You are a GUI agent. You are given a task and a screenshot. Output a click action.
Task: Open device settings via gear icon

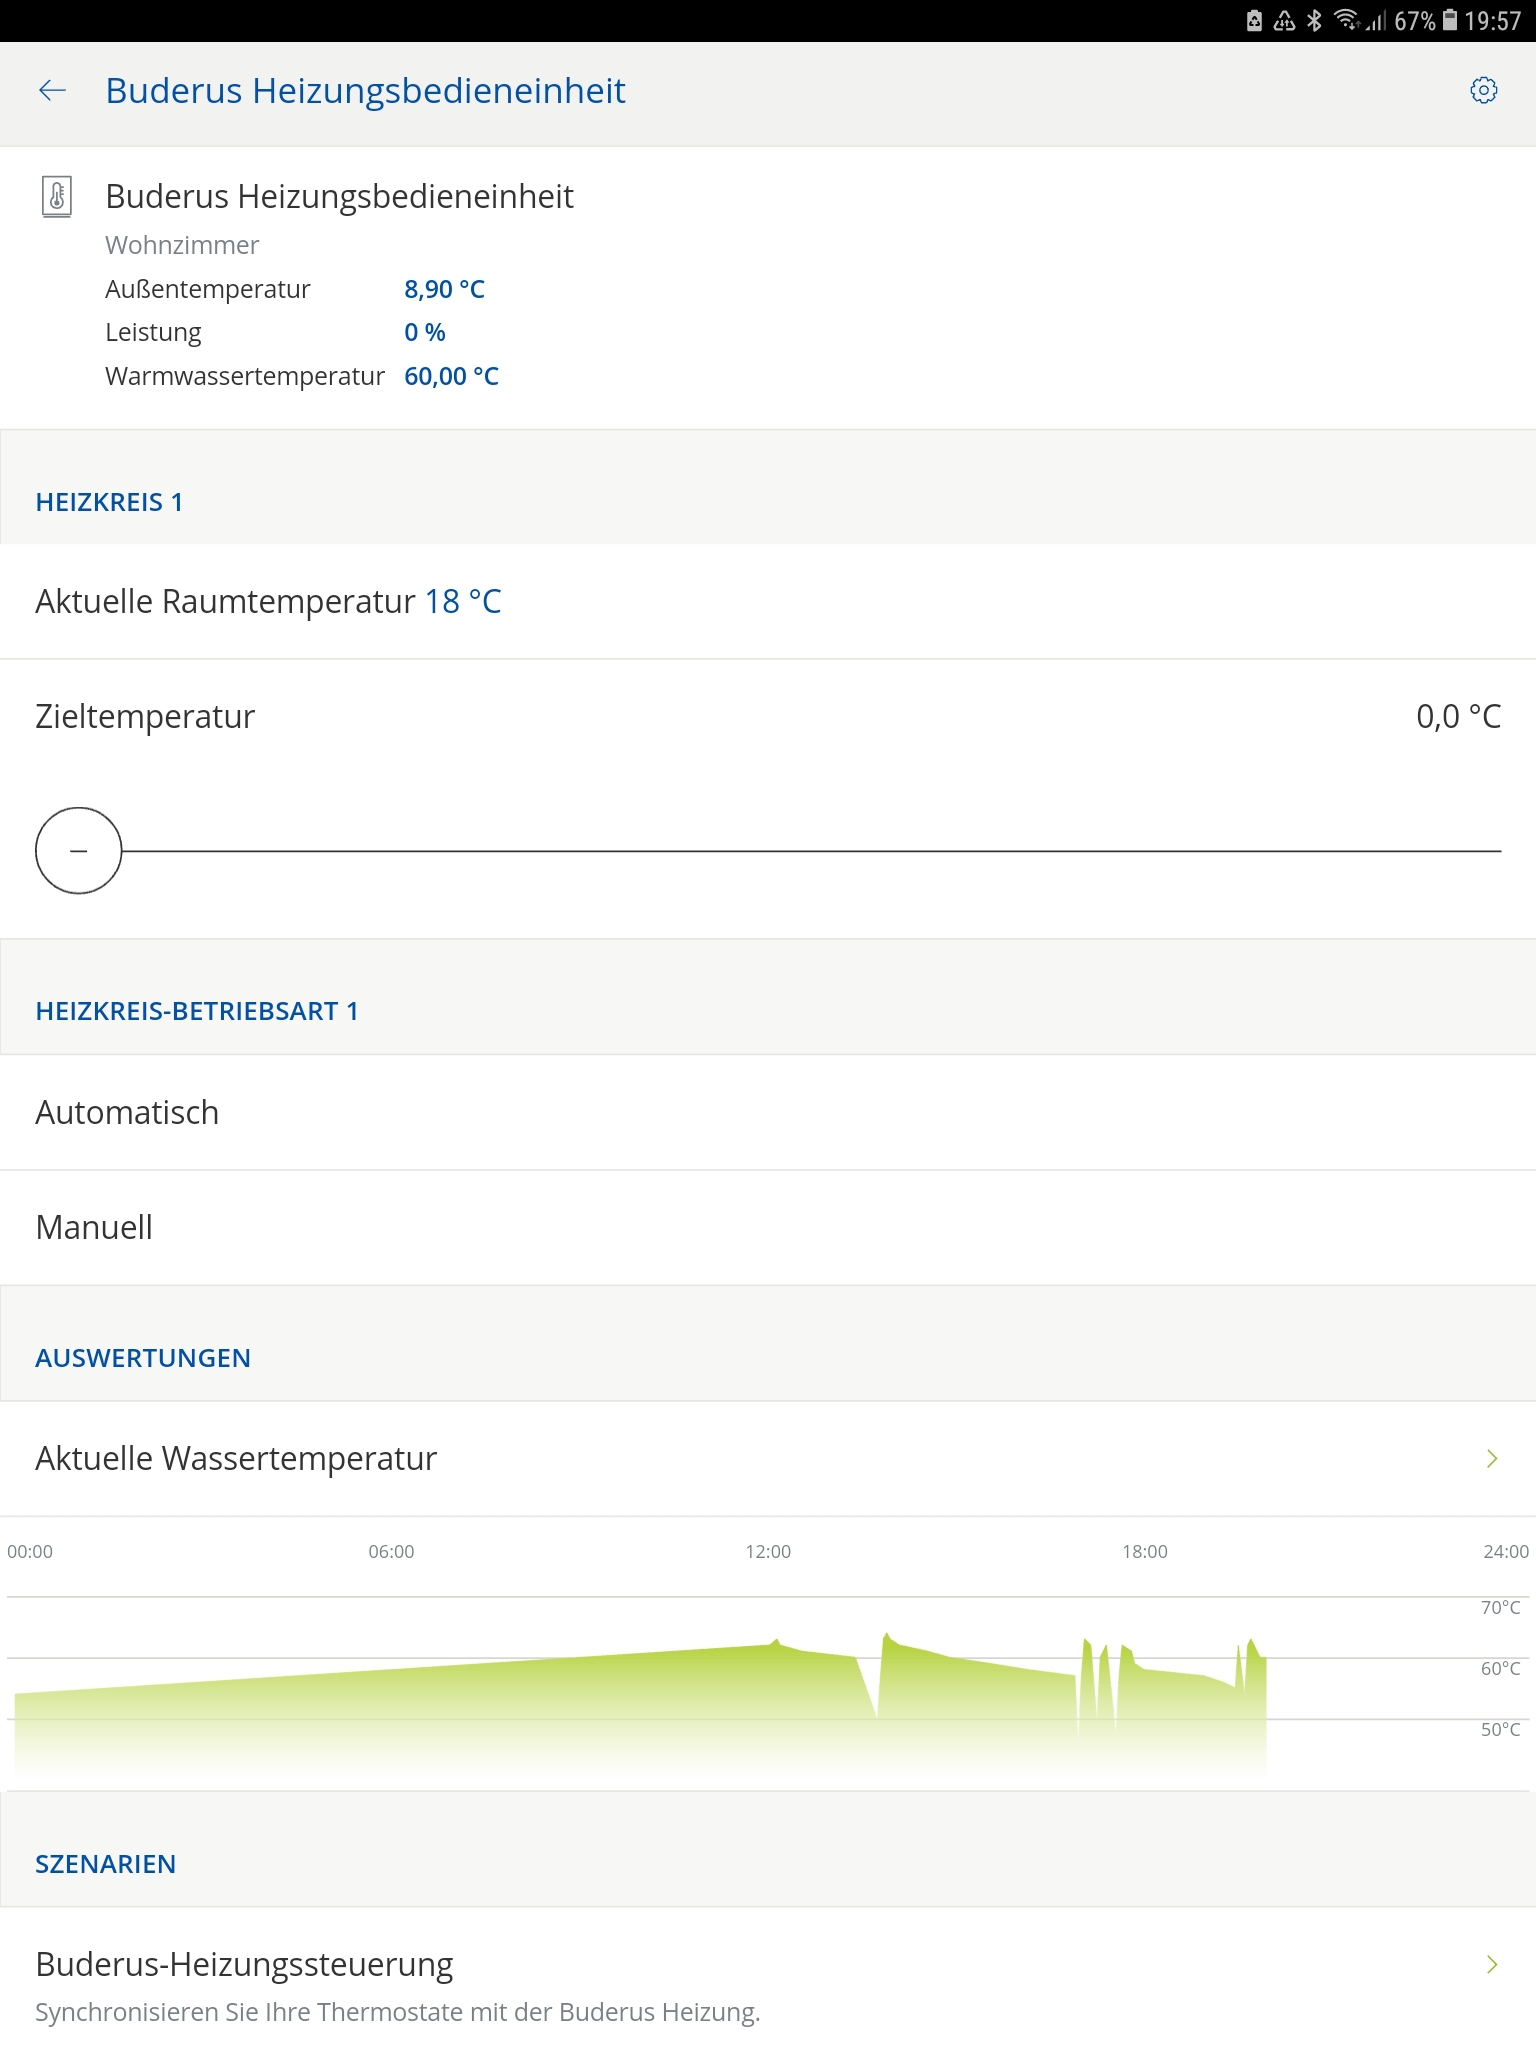[x=1483, y=91]
